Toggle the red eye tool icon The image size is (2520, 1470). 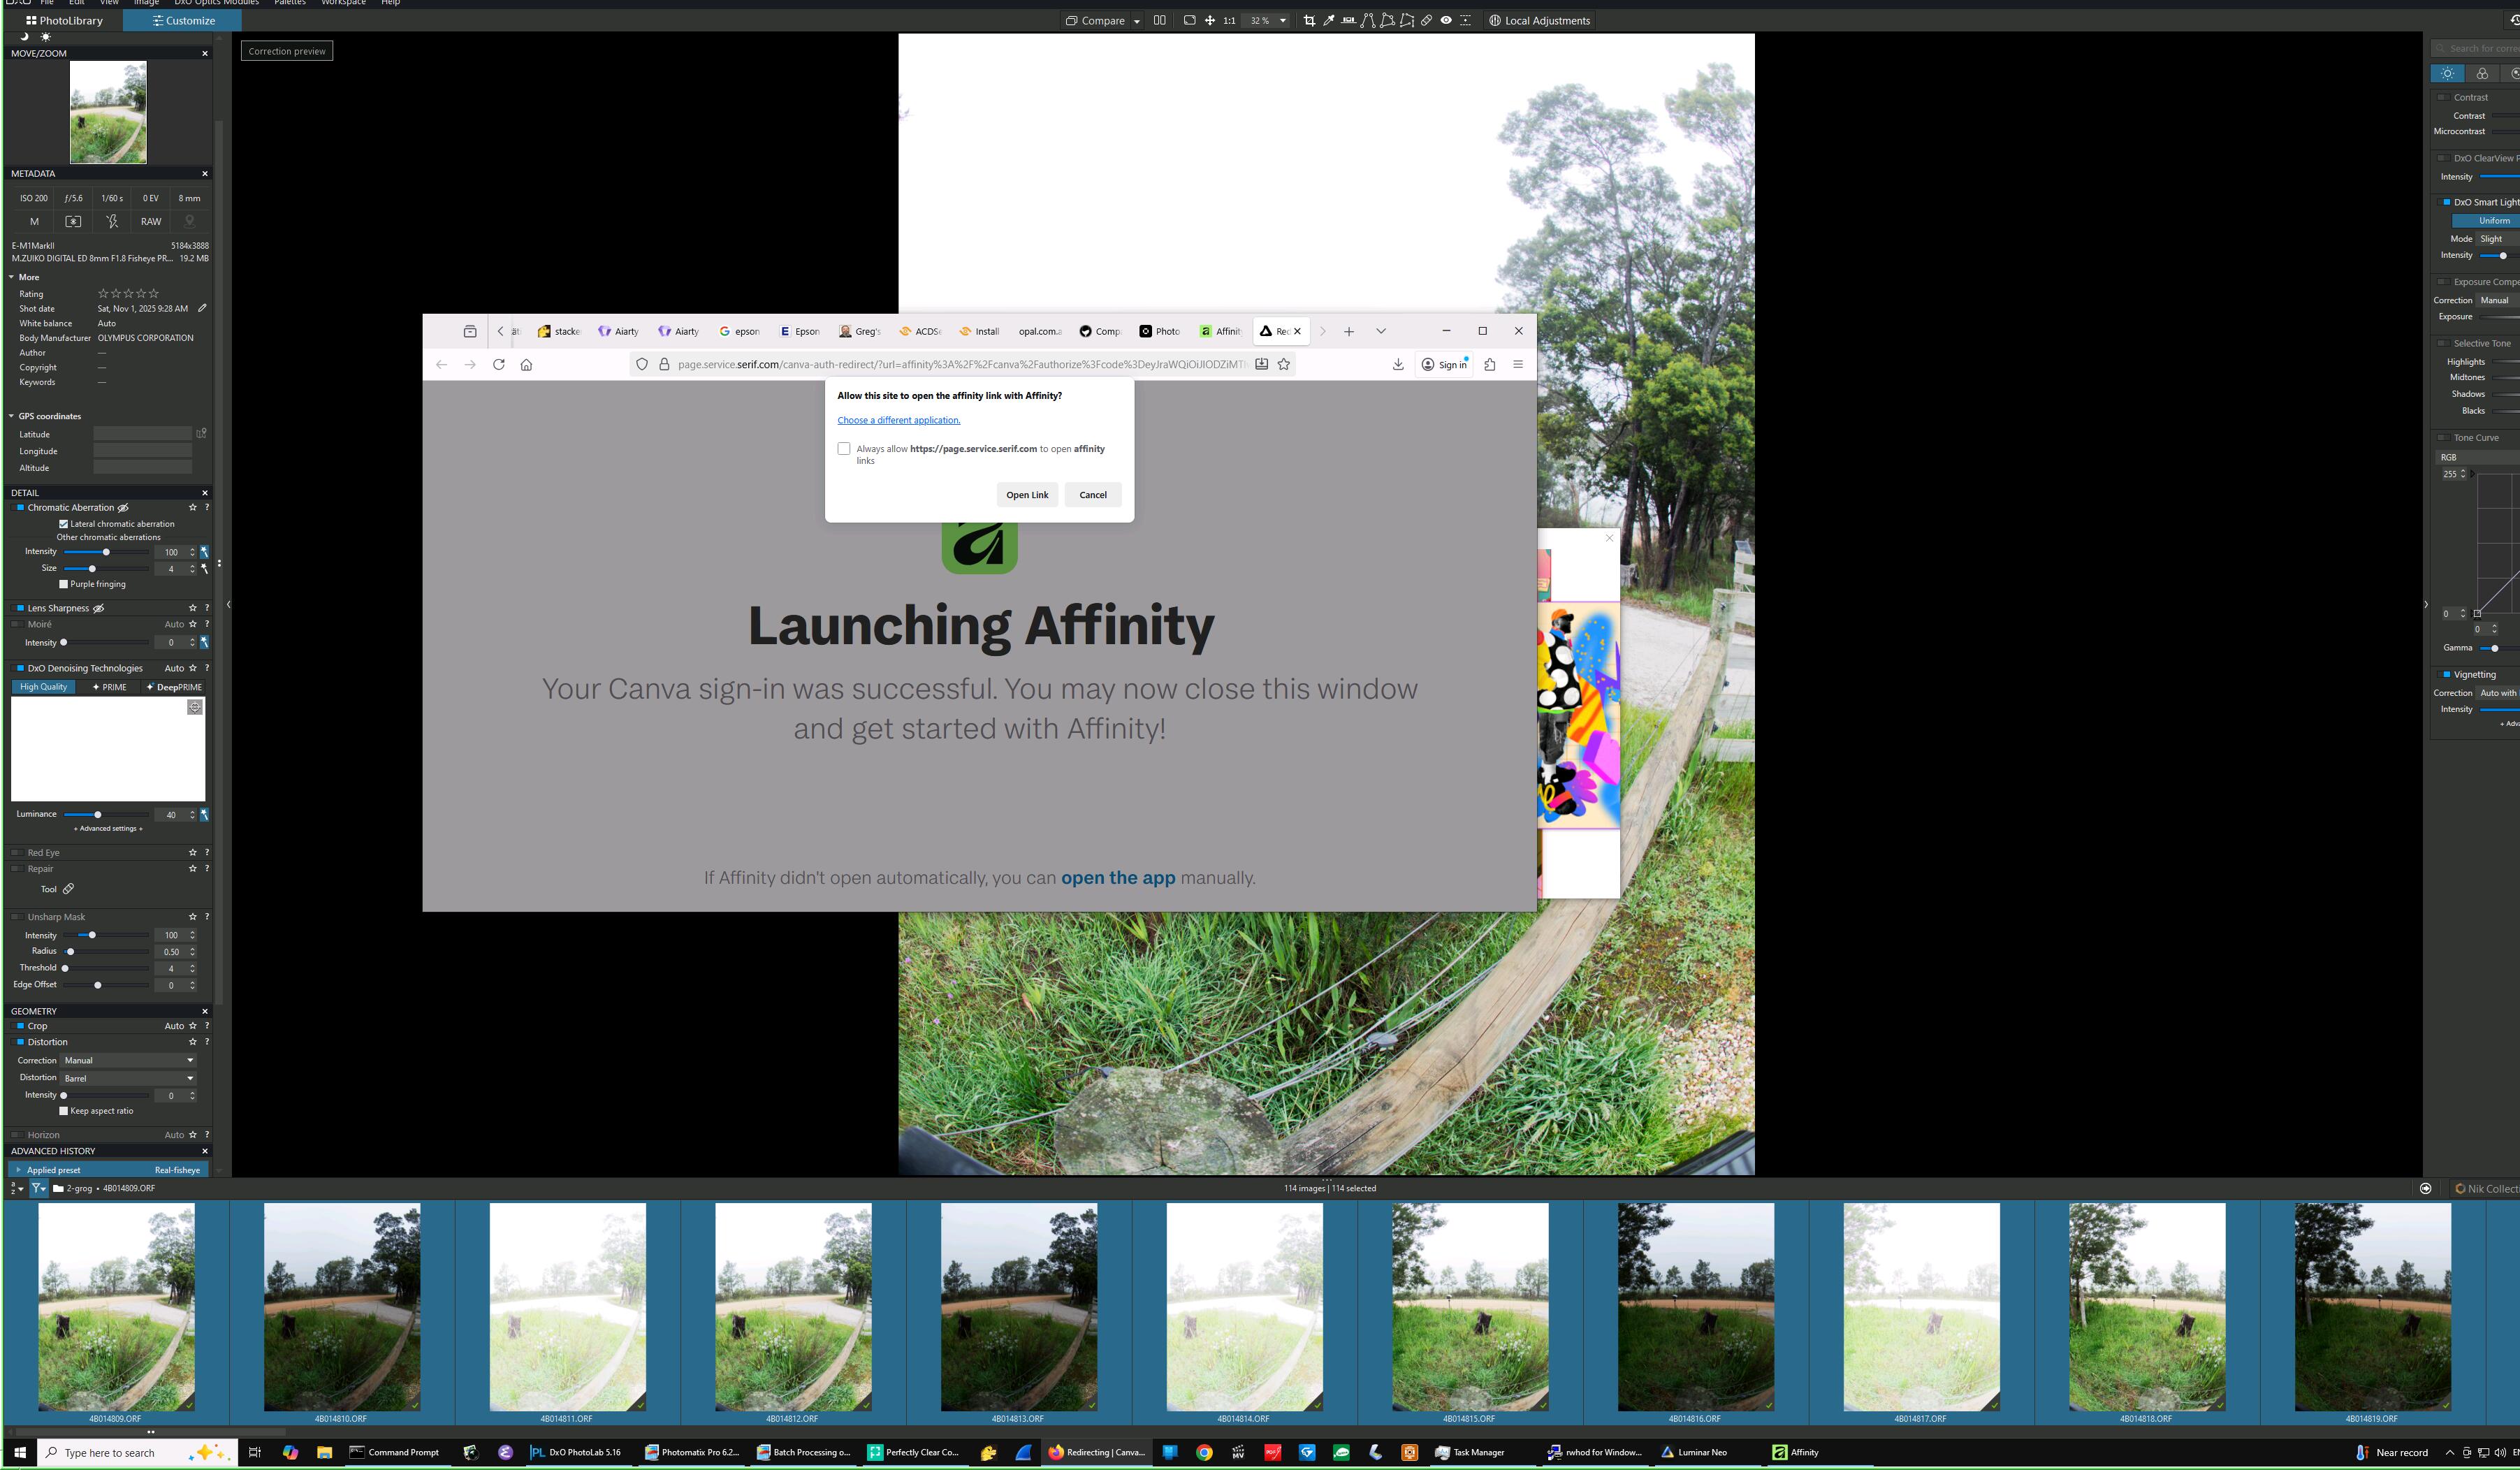(x=1446, y=21)
